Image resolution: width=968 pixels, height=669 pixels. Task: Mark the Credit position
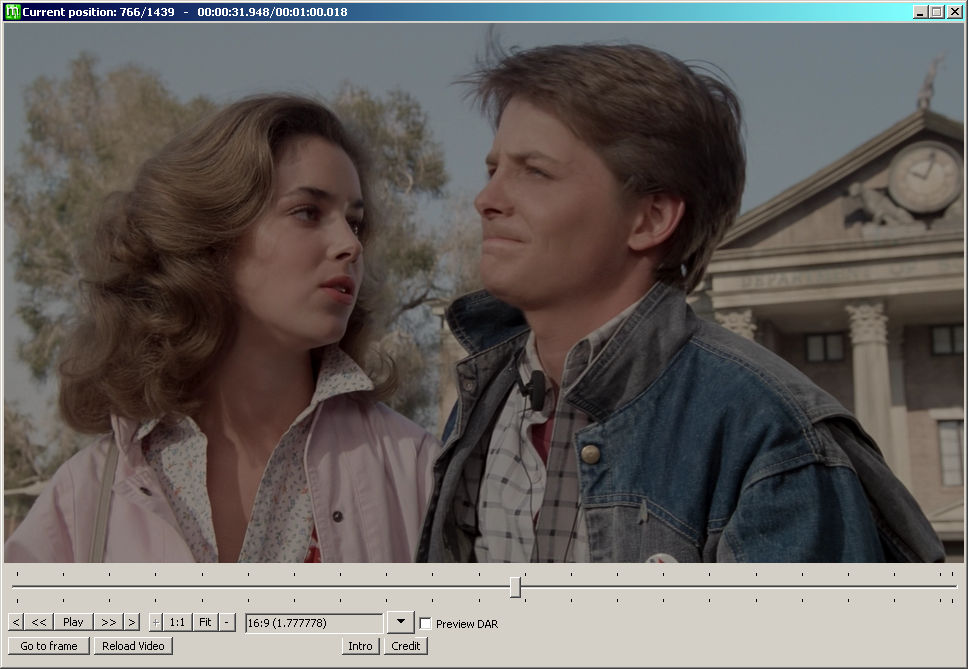pos(406,646)
